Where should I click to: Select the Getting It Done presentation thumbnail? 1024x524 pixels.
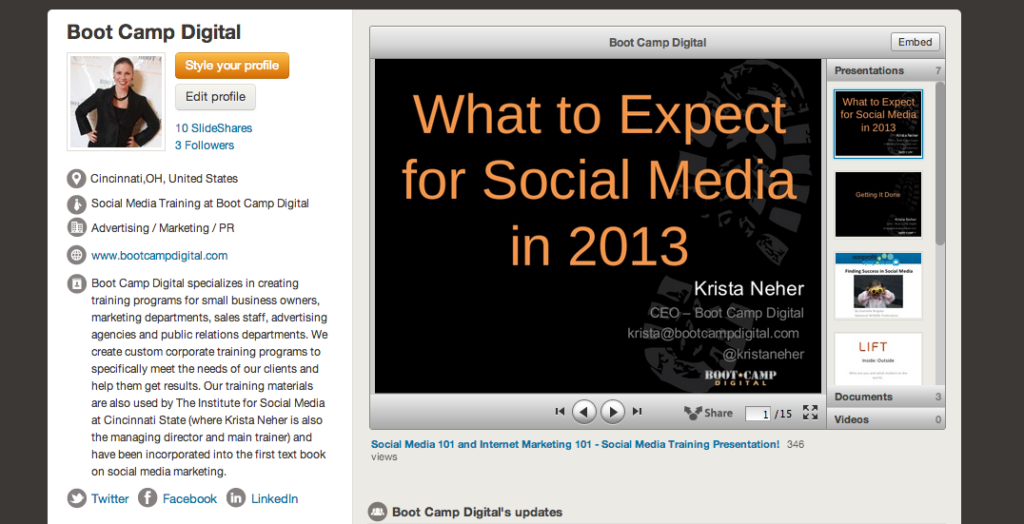tap(878, 204)
